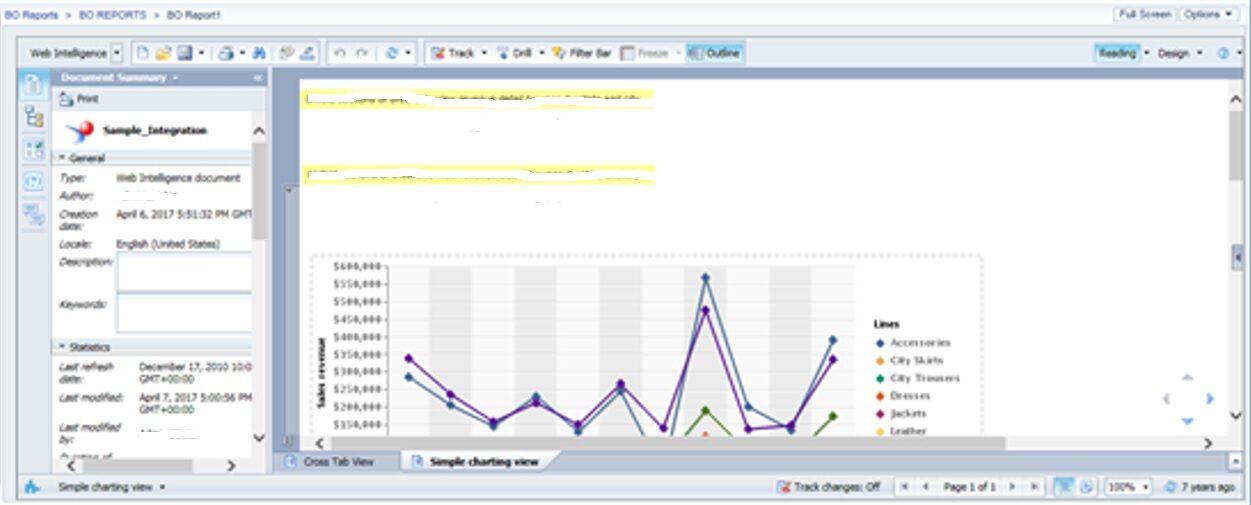
Task: Open the Web Intelligence dropdown
Action: [x=117, y=53]
